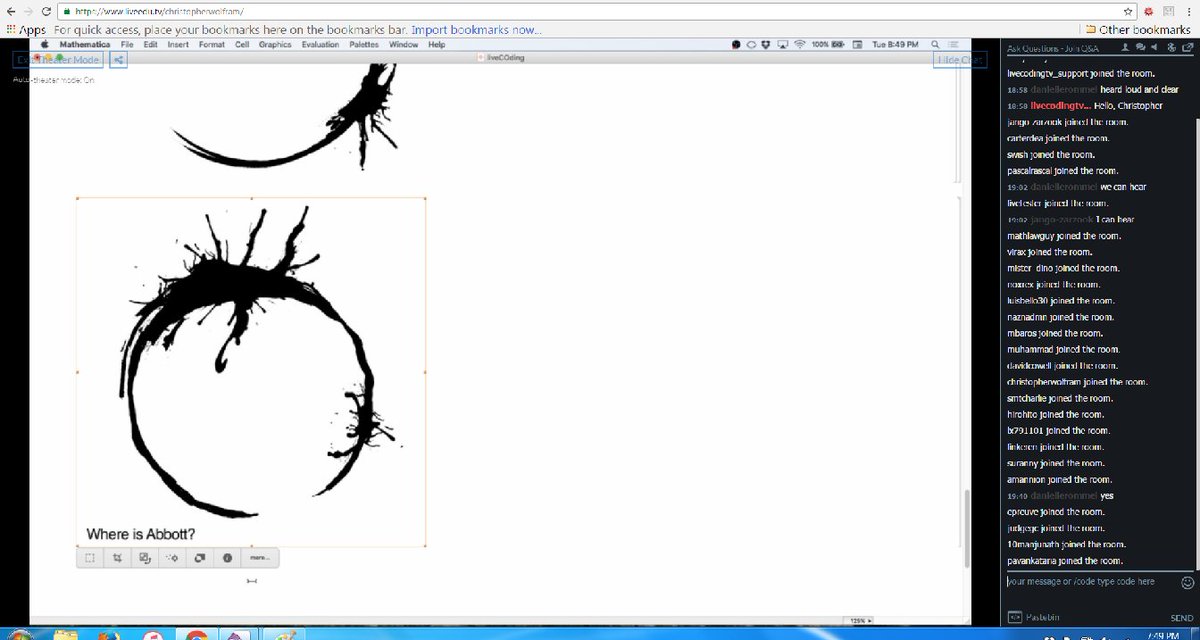
Task: Click the SEND button
Action: 1181,618
